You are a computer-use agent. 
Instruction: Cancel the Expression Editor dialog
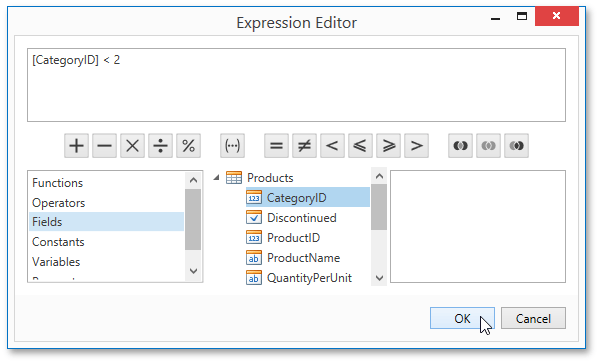pyautogui.click(x=533, y=318)
